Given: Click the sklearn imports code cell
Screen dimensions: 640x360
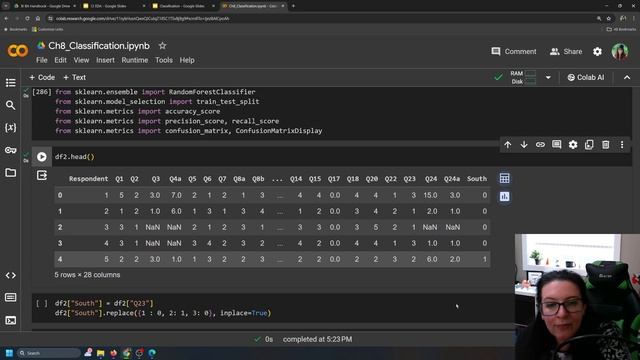Looking at the screenshot, I should click(331, 111).
